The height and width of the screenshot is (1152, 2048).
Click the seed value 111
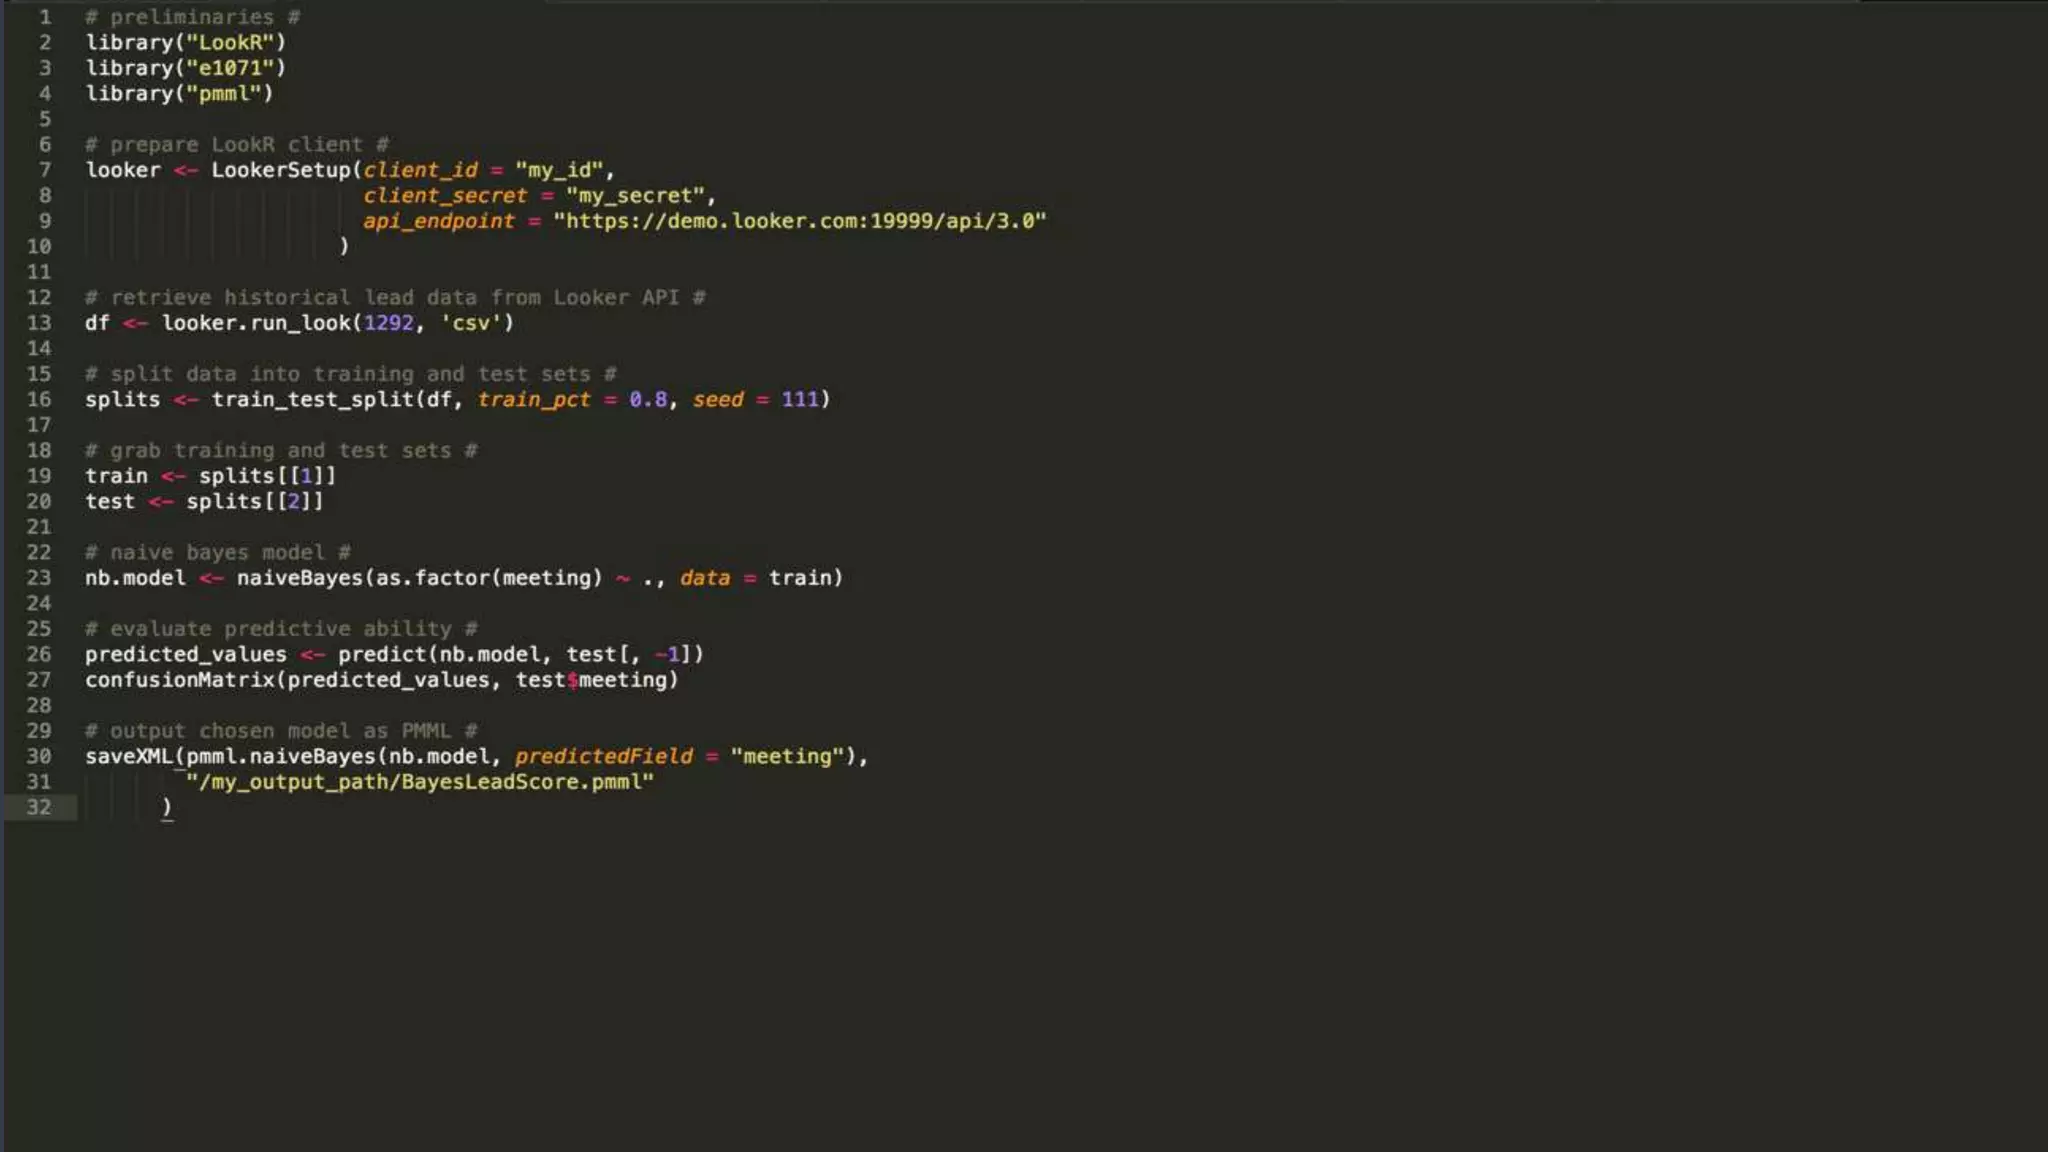pos(799,400)
